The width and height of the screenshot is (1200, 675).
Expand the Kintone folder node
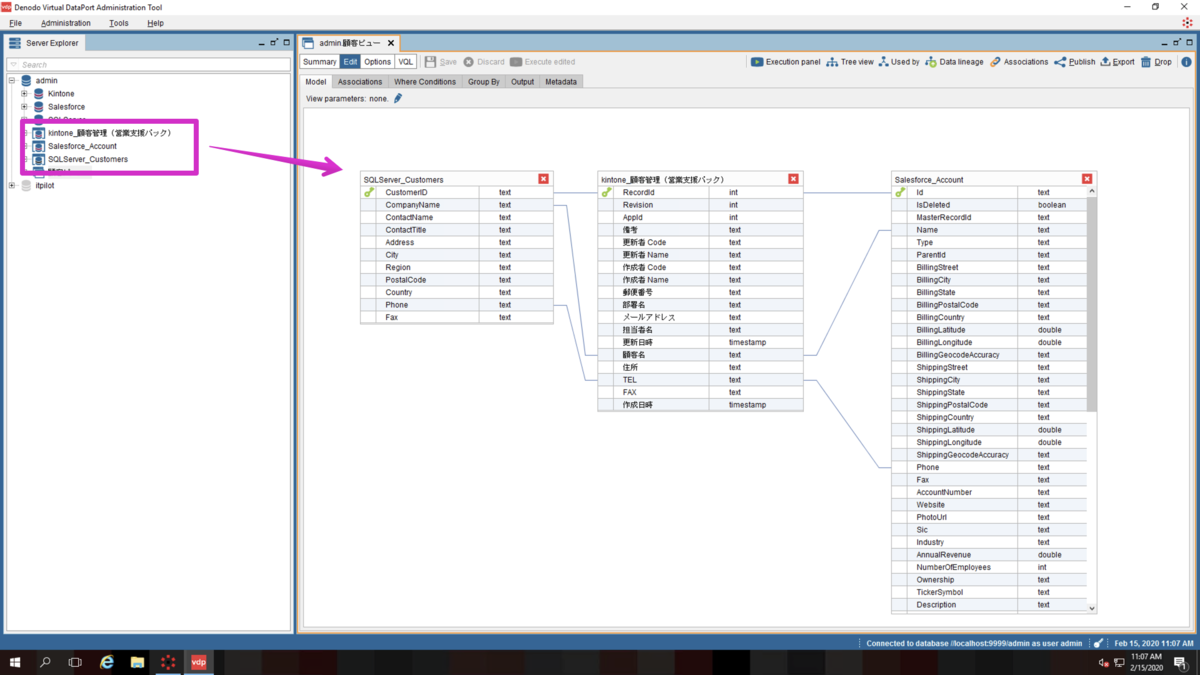point(24,93)
